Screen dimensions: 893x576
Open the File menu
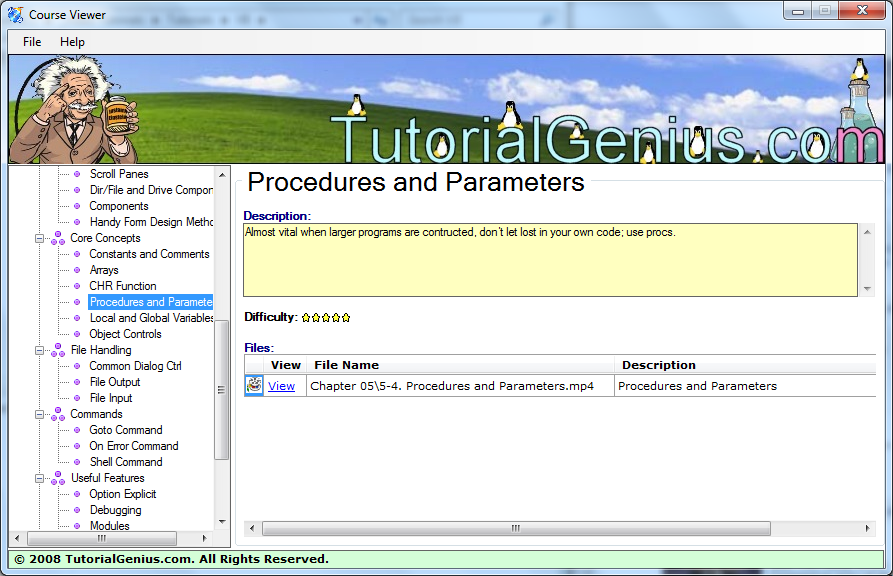(32, 42)
